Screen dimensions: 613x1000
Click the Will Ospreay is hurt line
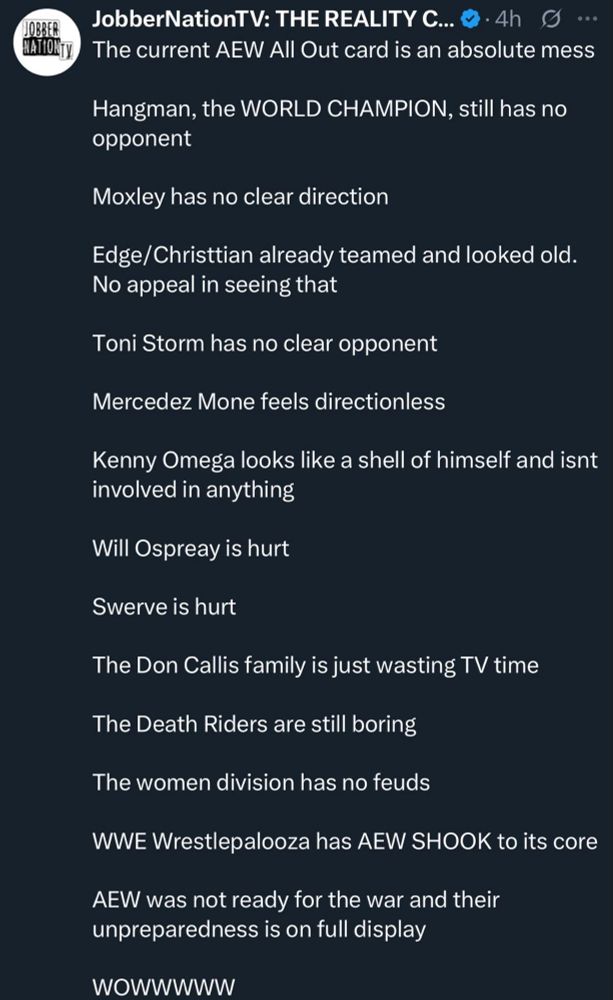click(x=190, y=548)
